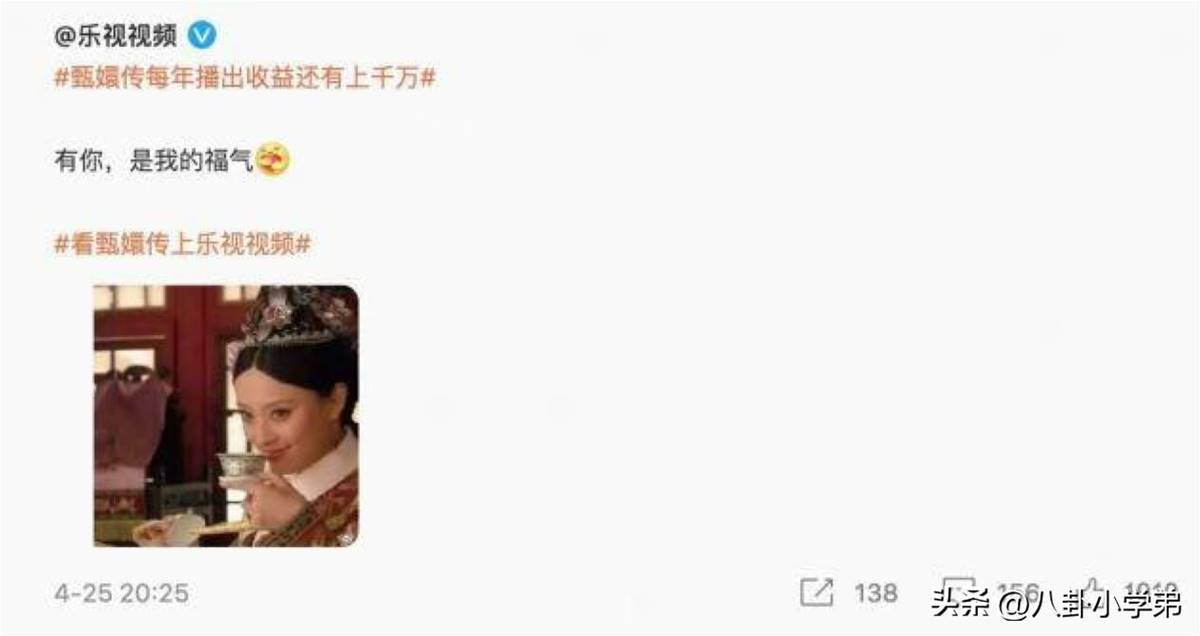Screen dimensions: 1200x636
Task: Click the post timestamp 4-25 20:25
Action: tap(121, 593)
